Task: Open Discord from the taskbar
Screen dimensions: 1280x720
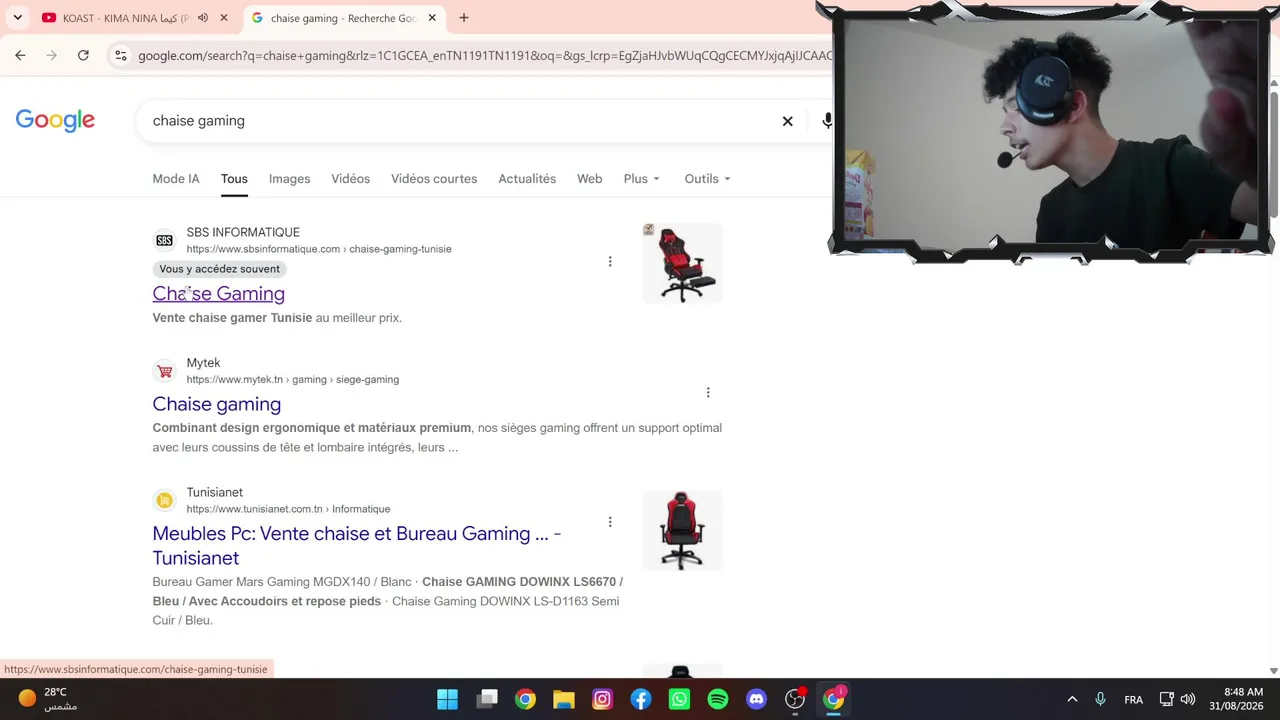Action: 756,699
